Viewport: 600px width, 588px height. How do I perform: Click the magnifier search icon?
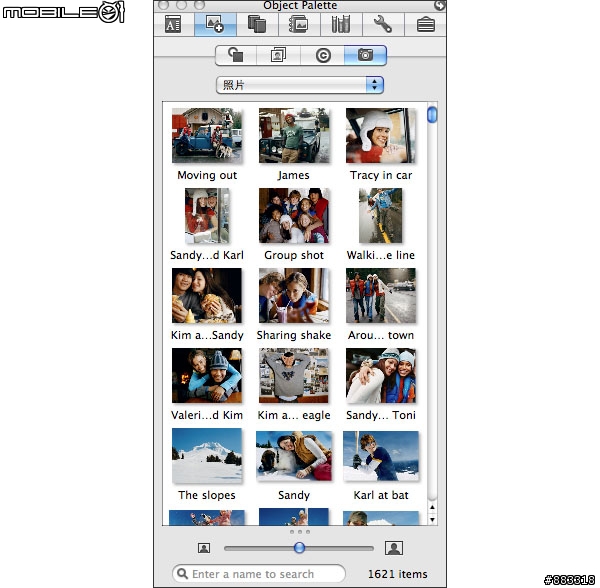pyautogui.click(x=183, y=573)
